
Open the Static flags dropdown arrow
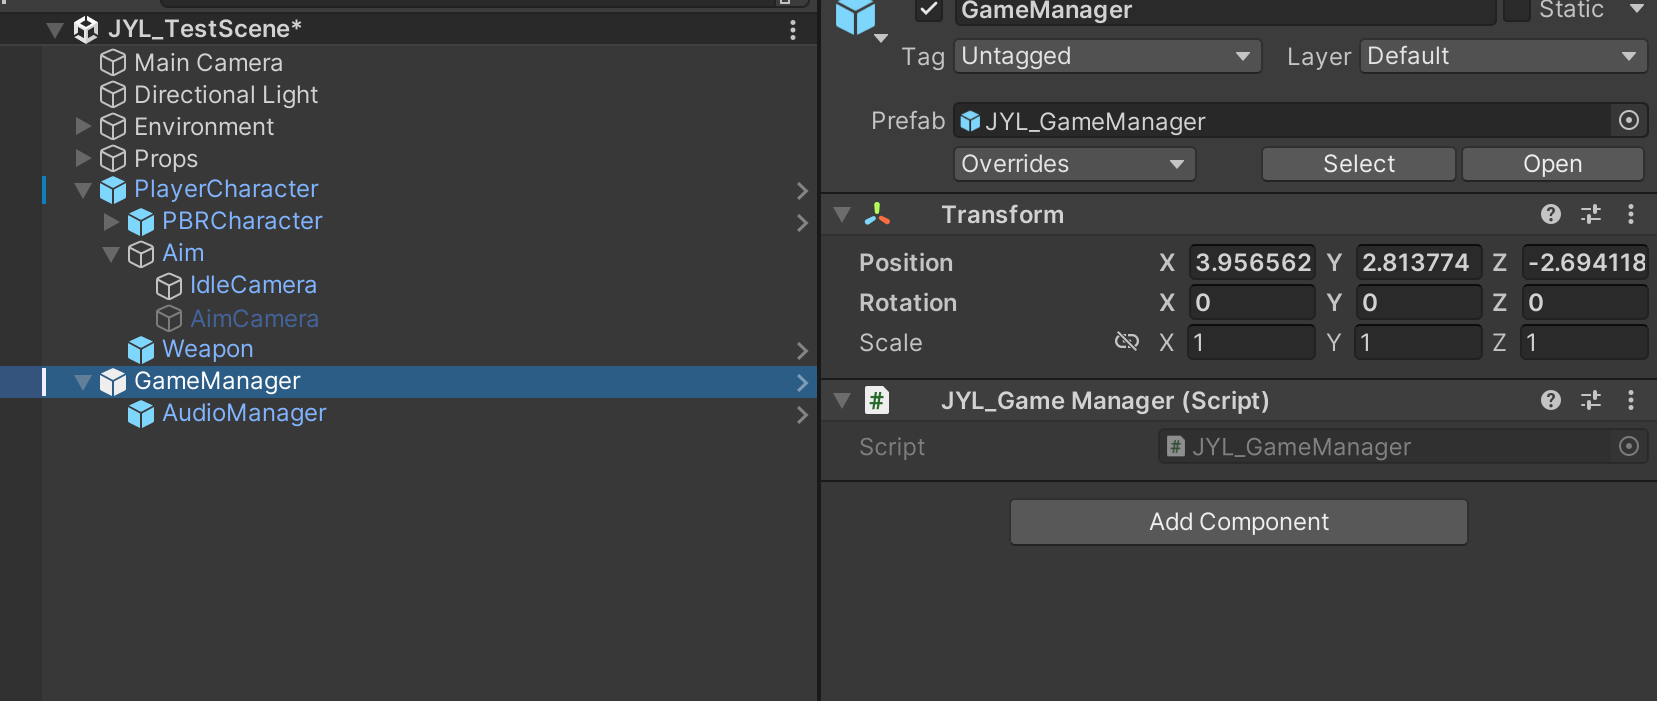[x=1637, y=9]
